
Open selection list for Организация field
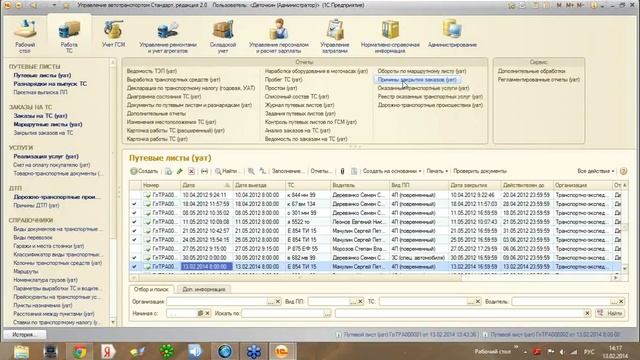tap(271, 302)
